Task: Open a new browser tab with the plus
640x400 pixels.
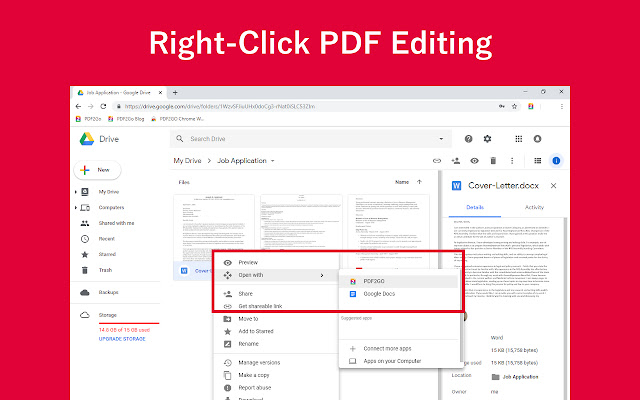Action: click(175, 93)
